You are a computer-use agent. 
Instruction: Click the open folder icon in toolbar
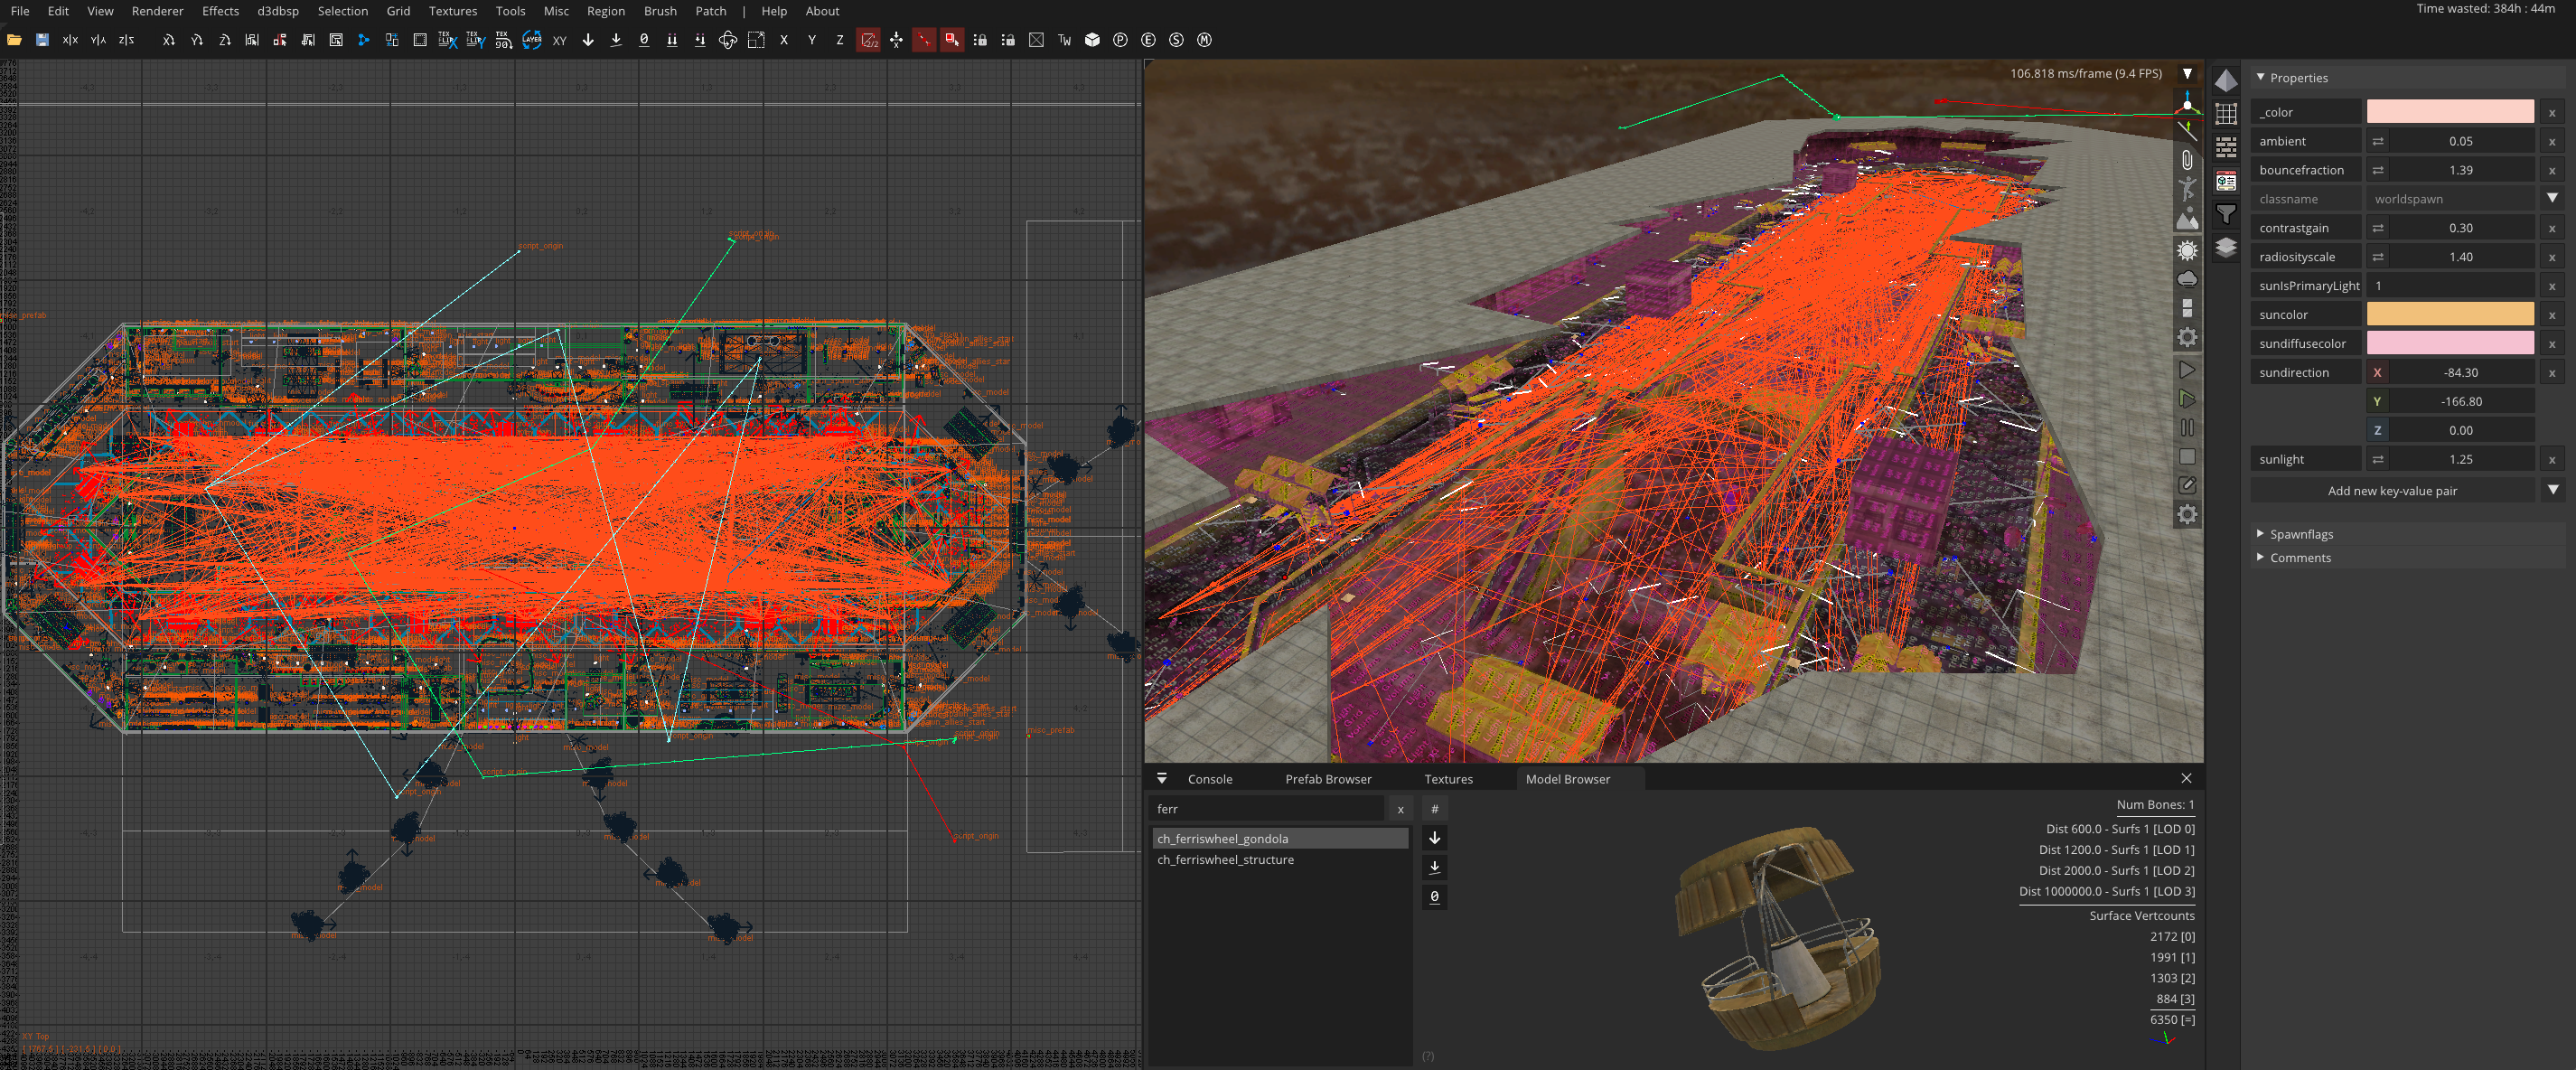pyautogui.click(x=14, y=40)
